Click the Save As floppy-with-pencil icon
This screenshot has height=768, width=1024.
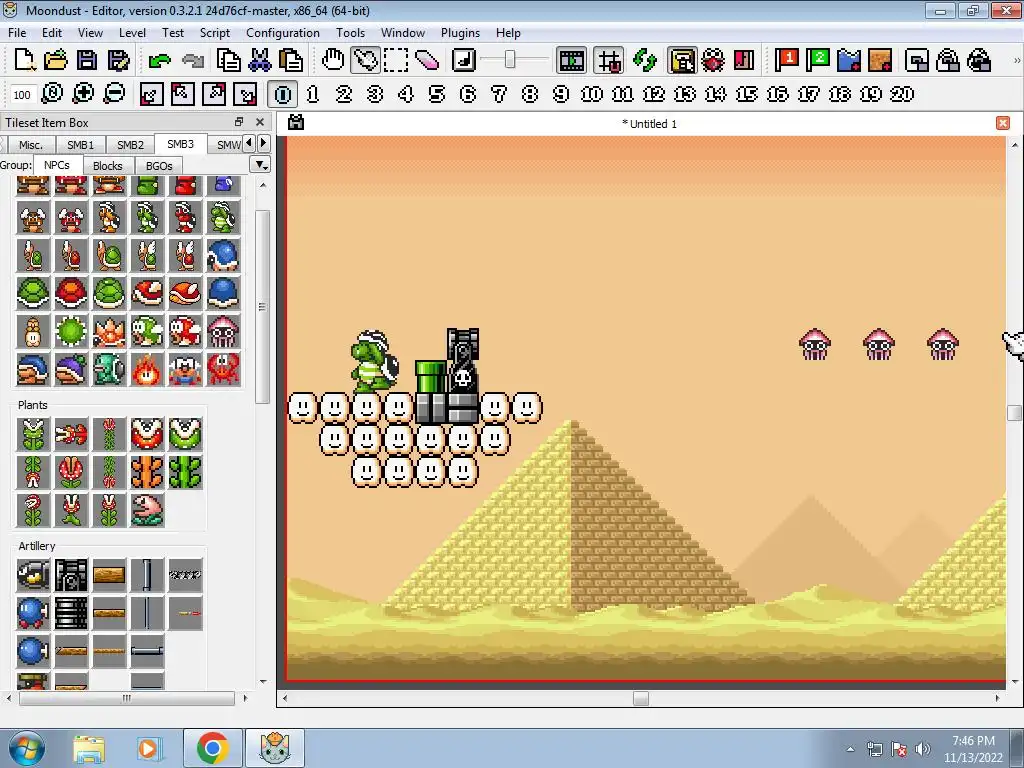pos(118,60)
